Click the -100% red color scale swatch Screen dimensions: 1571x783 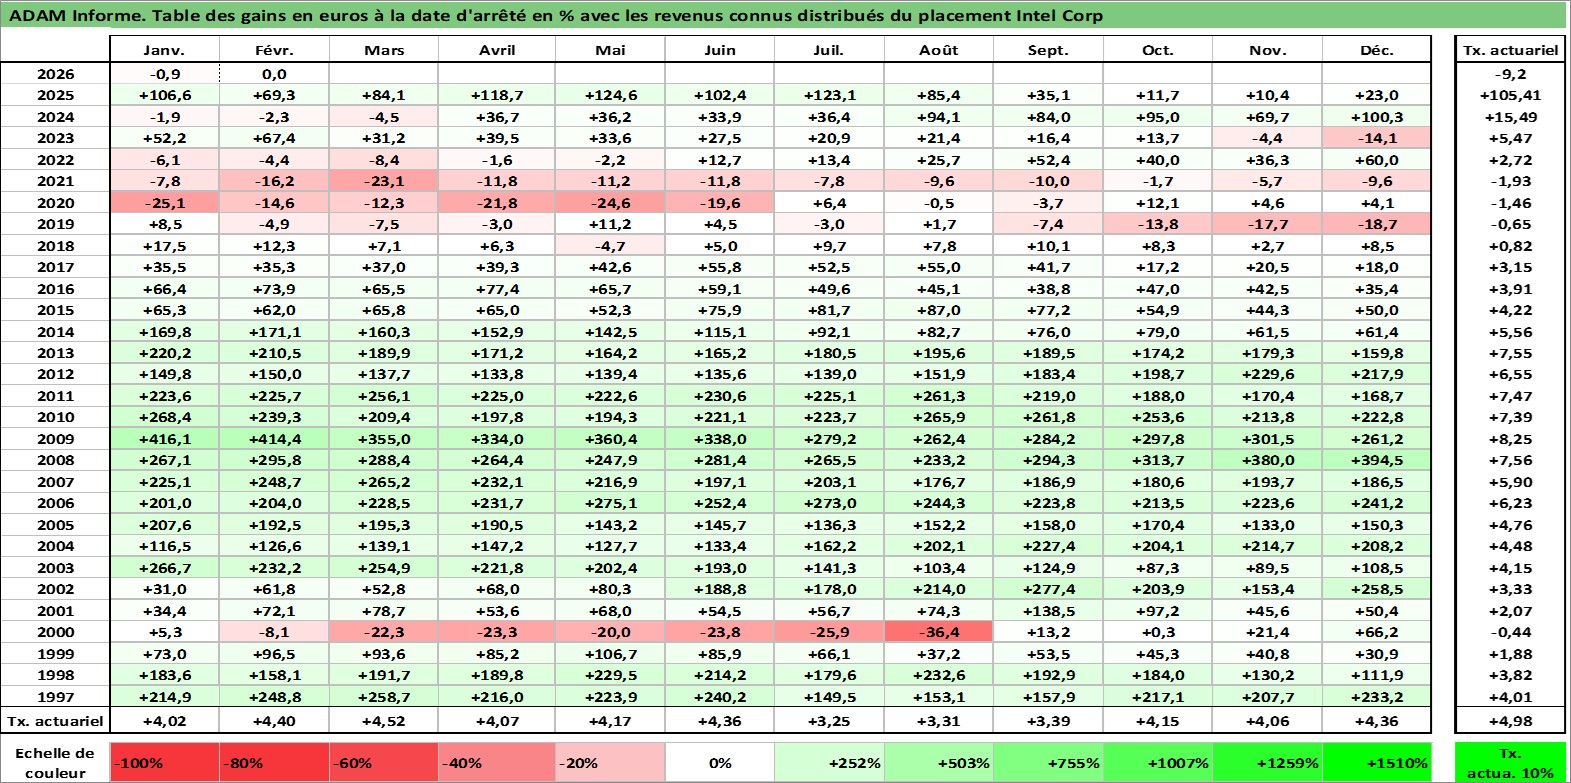tap(164, 762)
